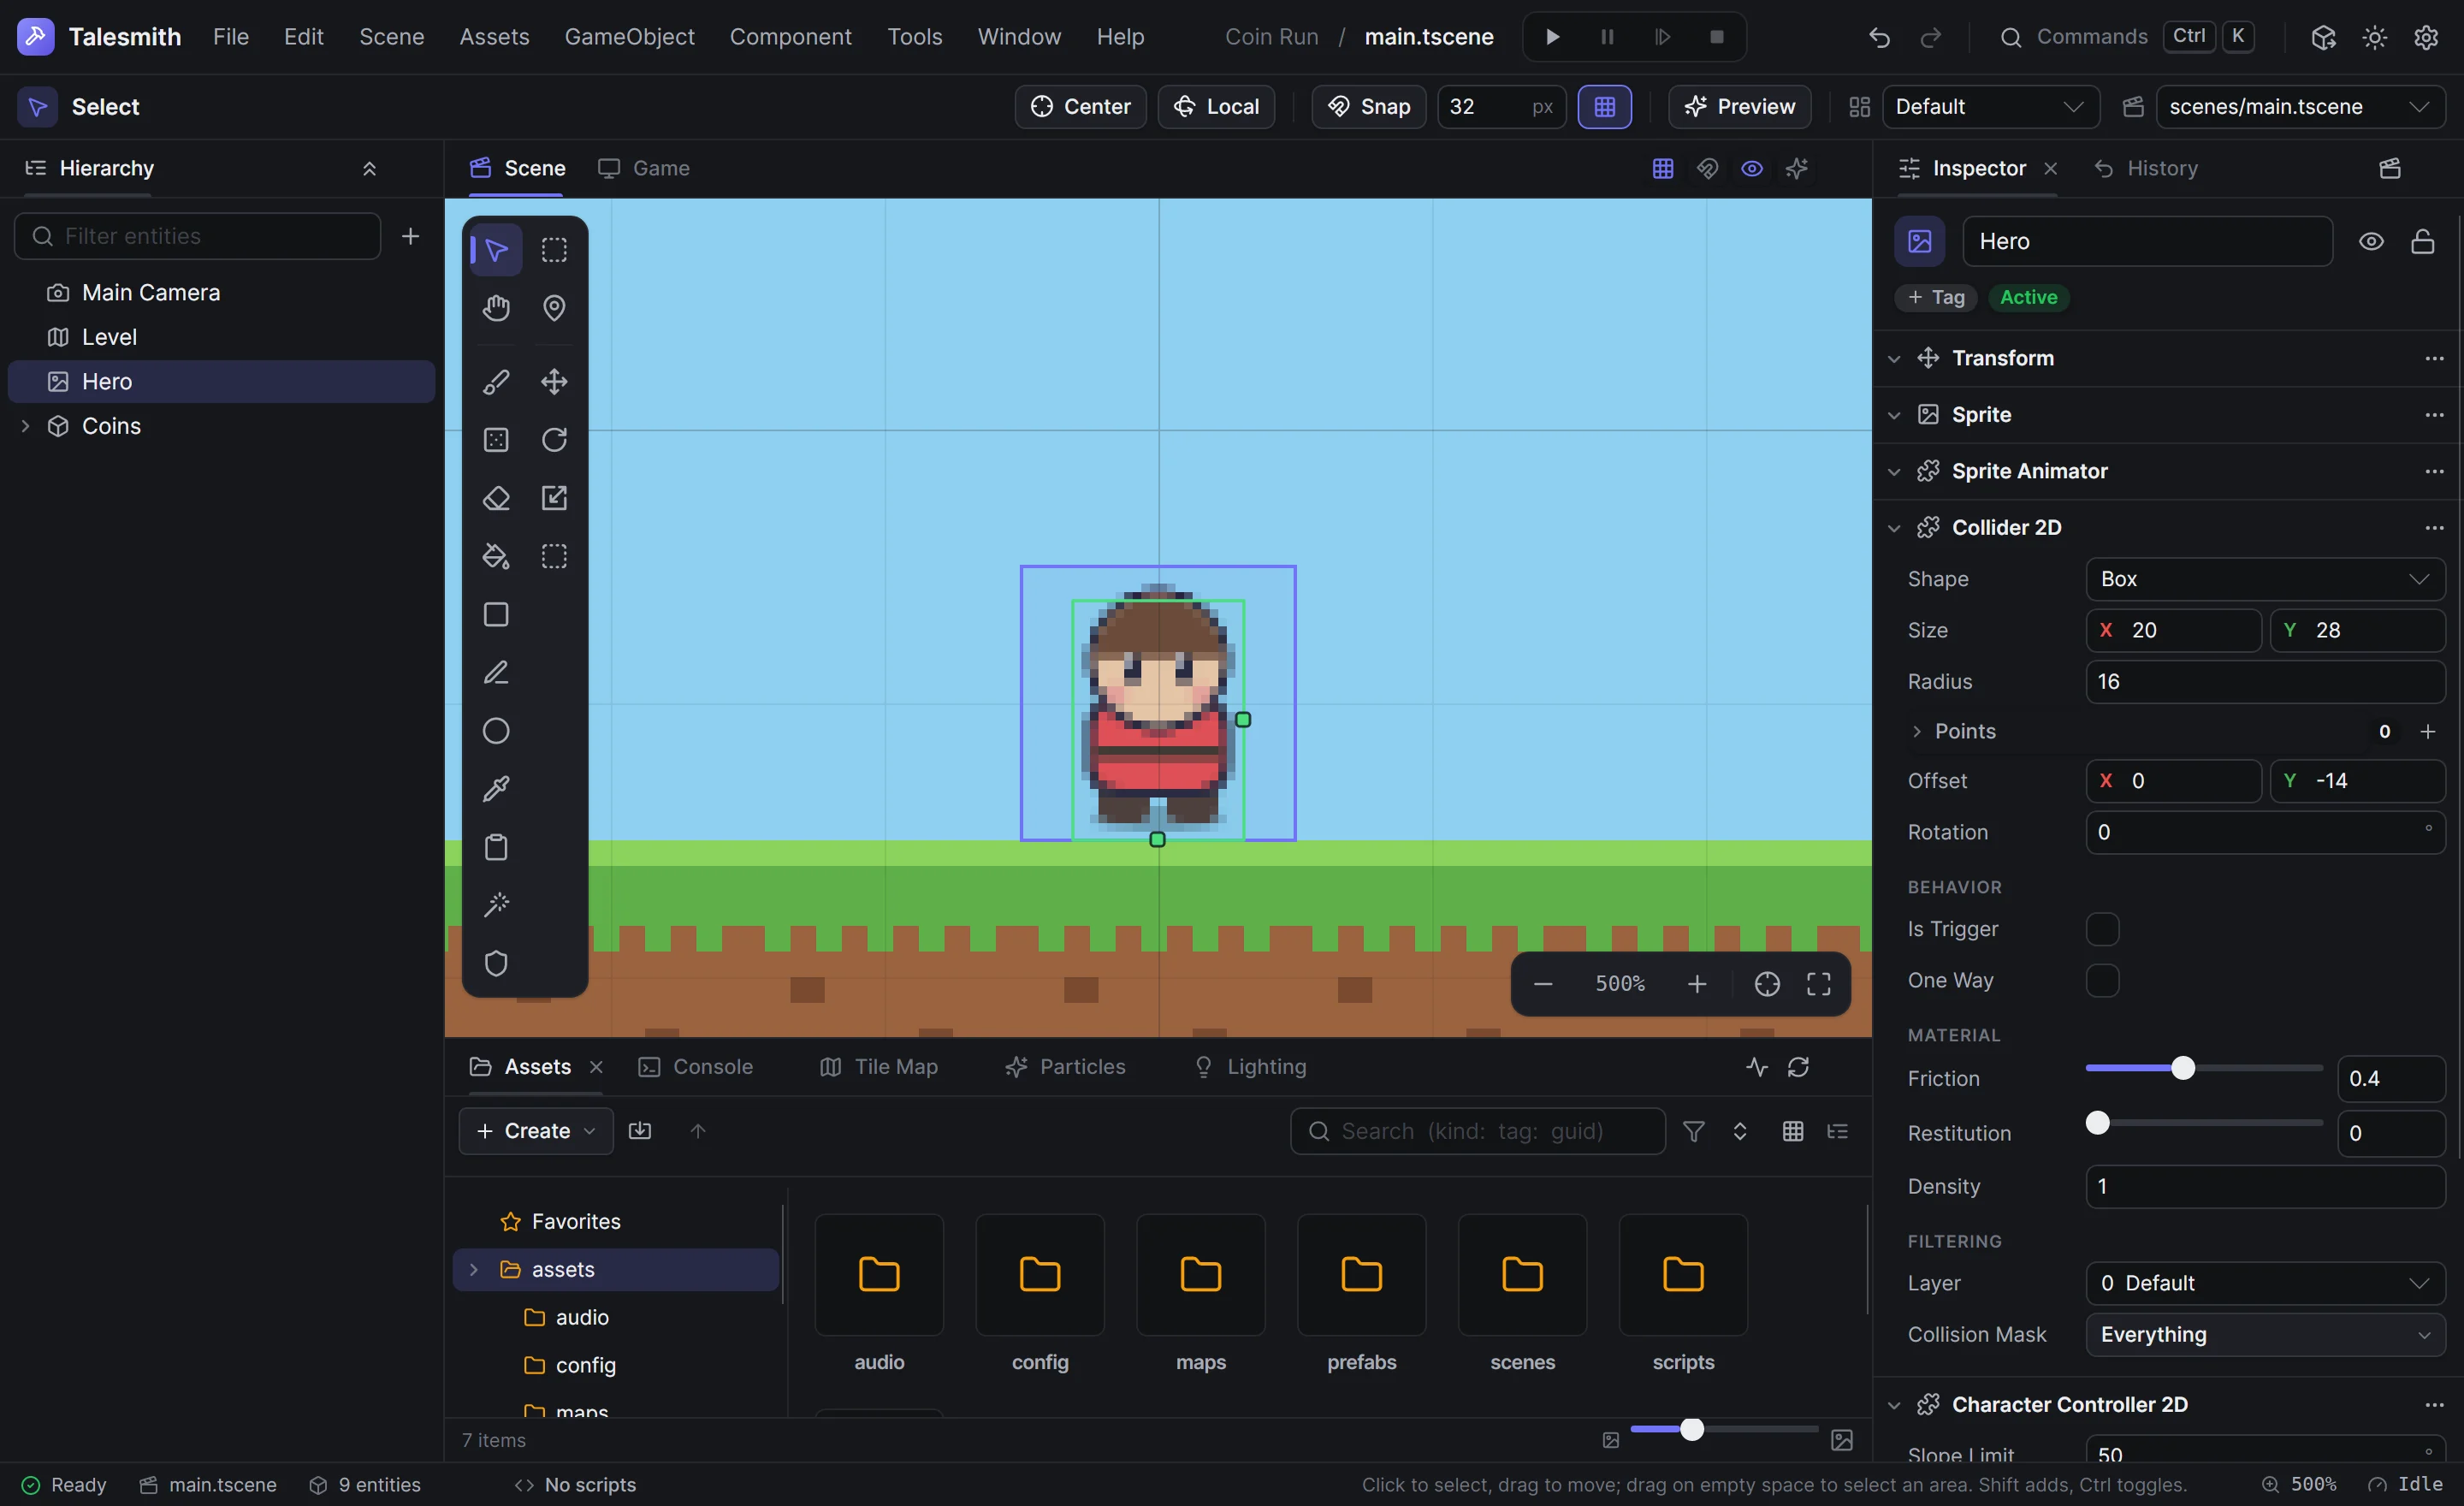Activate the Magic wand tool
The image size is (2464, 1506).
496,905
